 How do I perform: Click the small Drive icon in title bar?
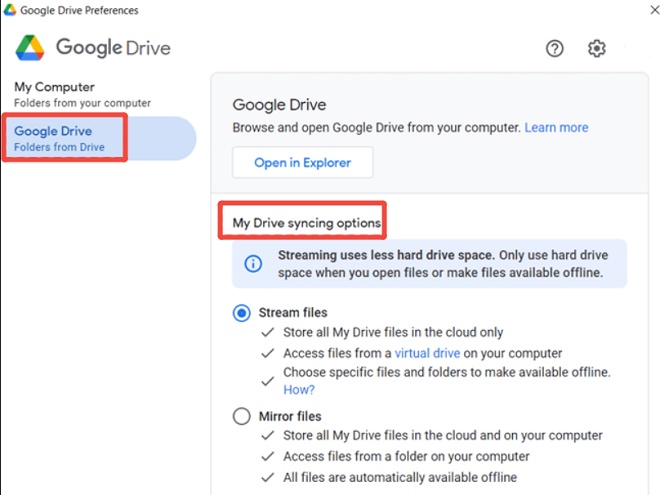[x=10, y=10]
